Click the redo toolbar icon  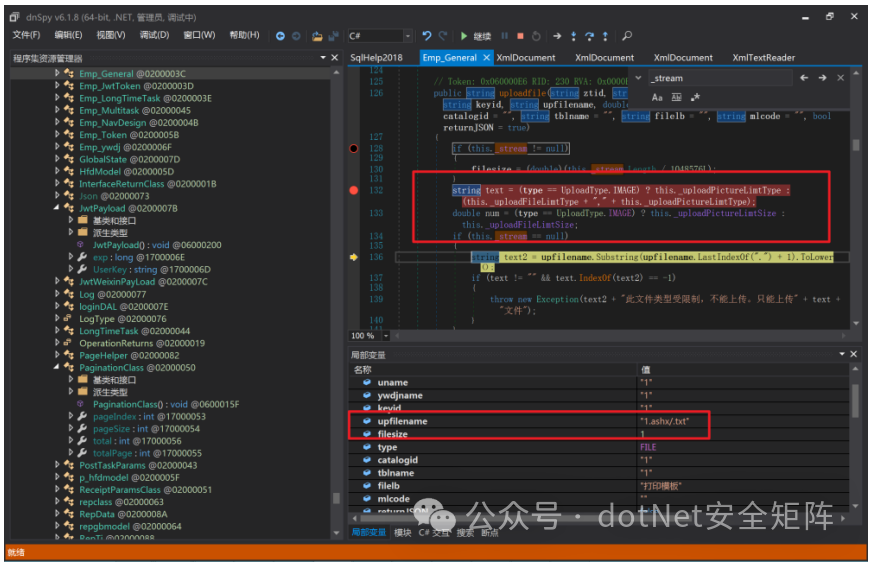tap(443, 36)
